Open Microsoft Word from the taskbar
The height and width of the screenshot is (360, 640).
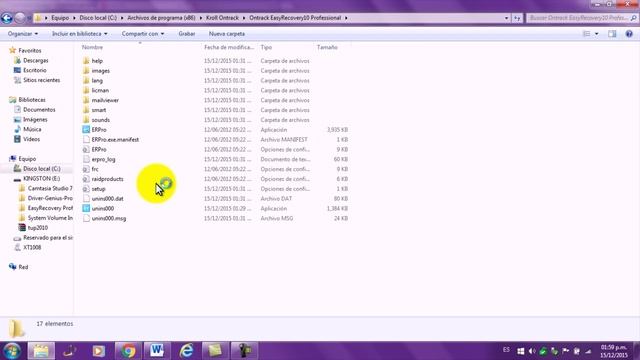click(x=157, y=351)
